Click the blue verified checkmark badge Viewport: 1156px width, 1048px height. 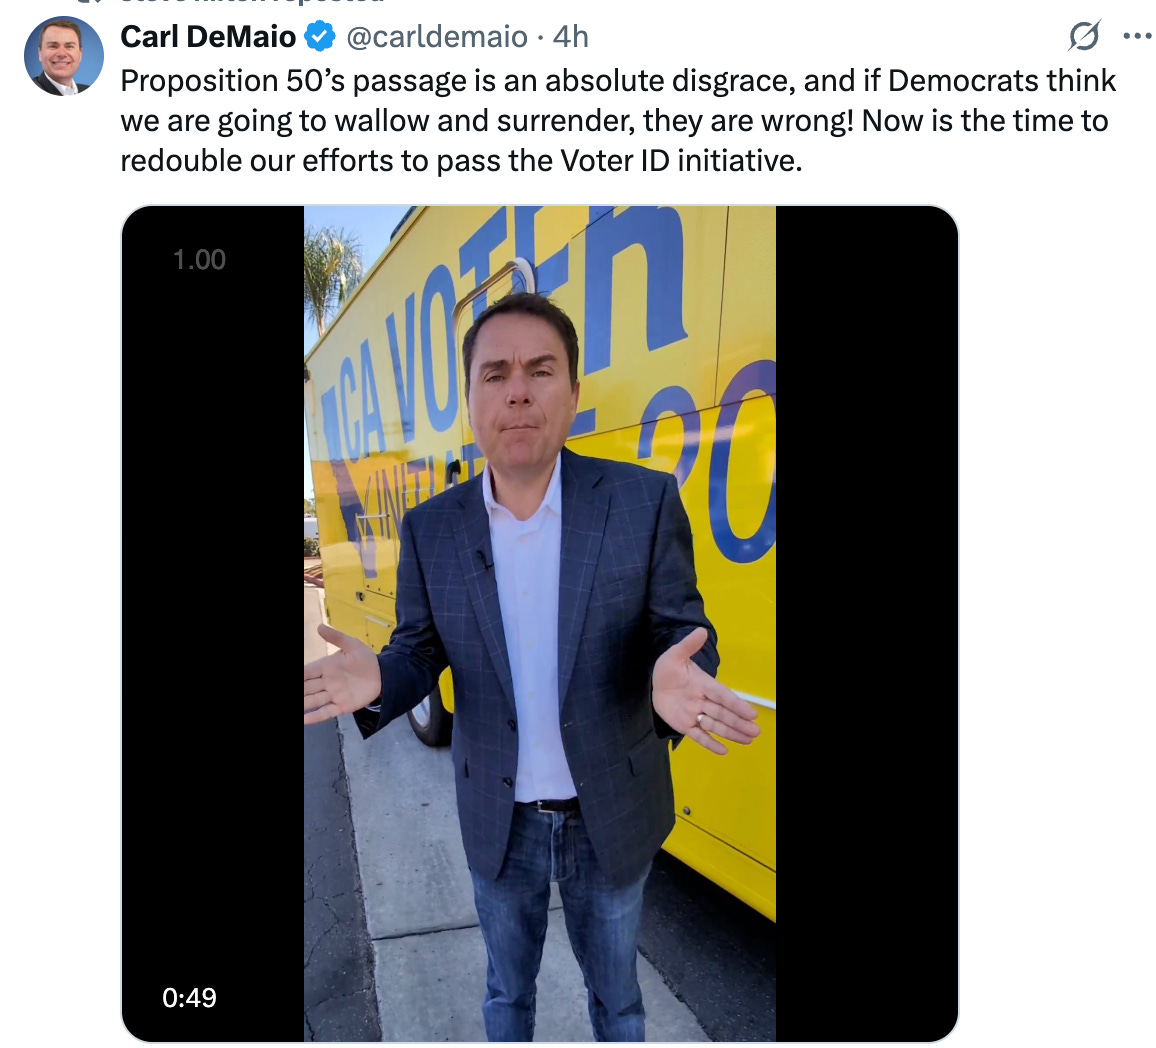(320, 36)
